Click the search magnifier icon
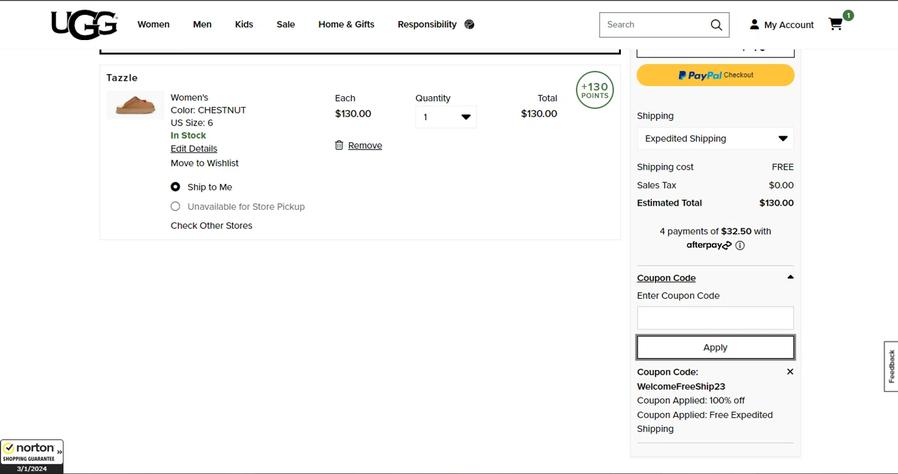The image size is (898, 474). pos(716,25)
